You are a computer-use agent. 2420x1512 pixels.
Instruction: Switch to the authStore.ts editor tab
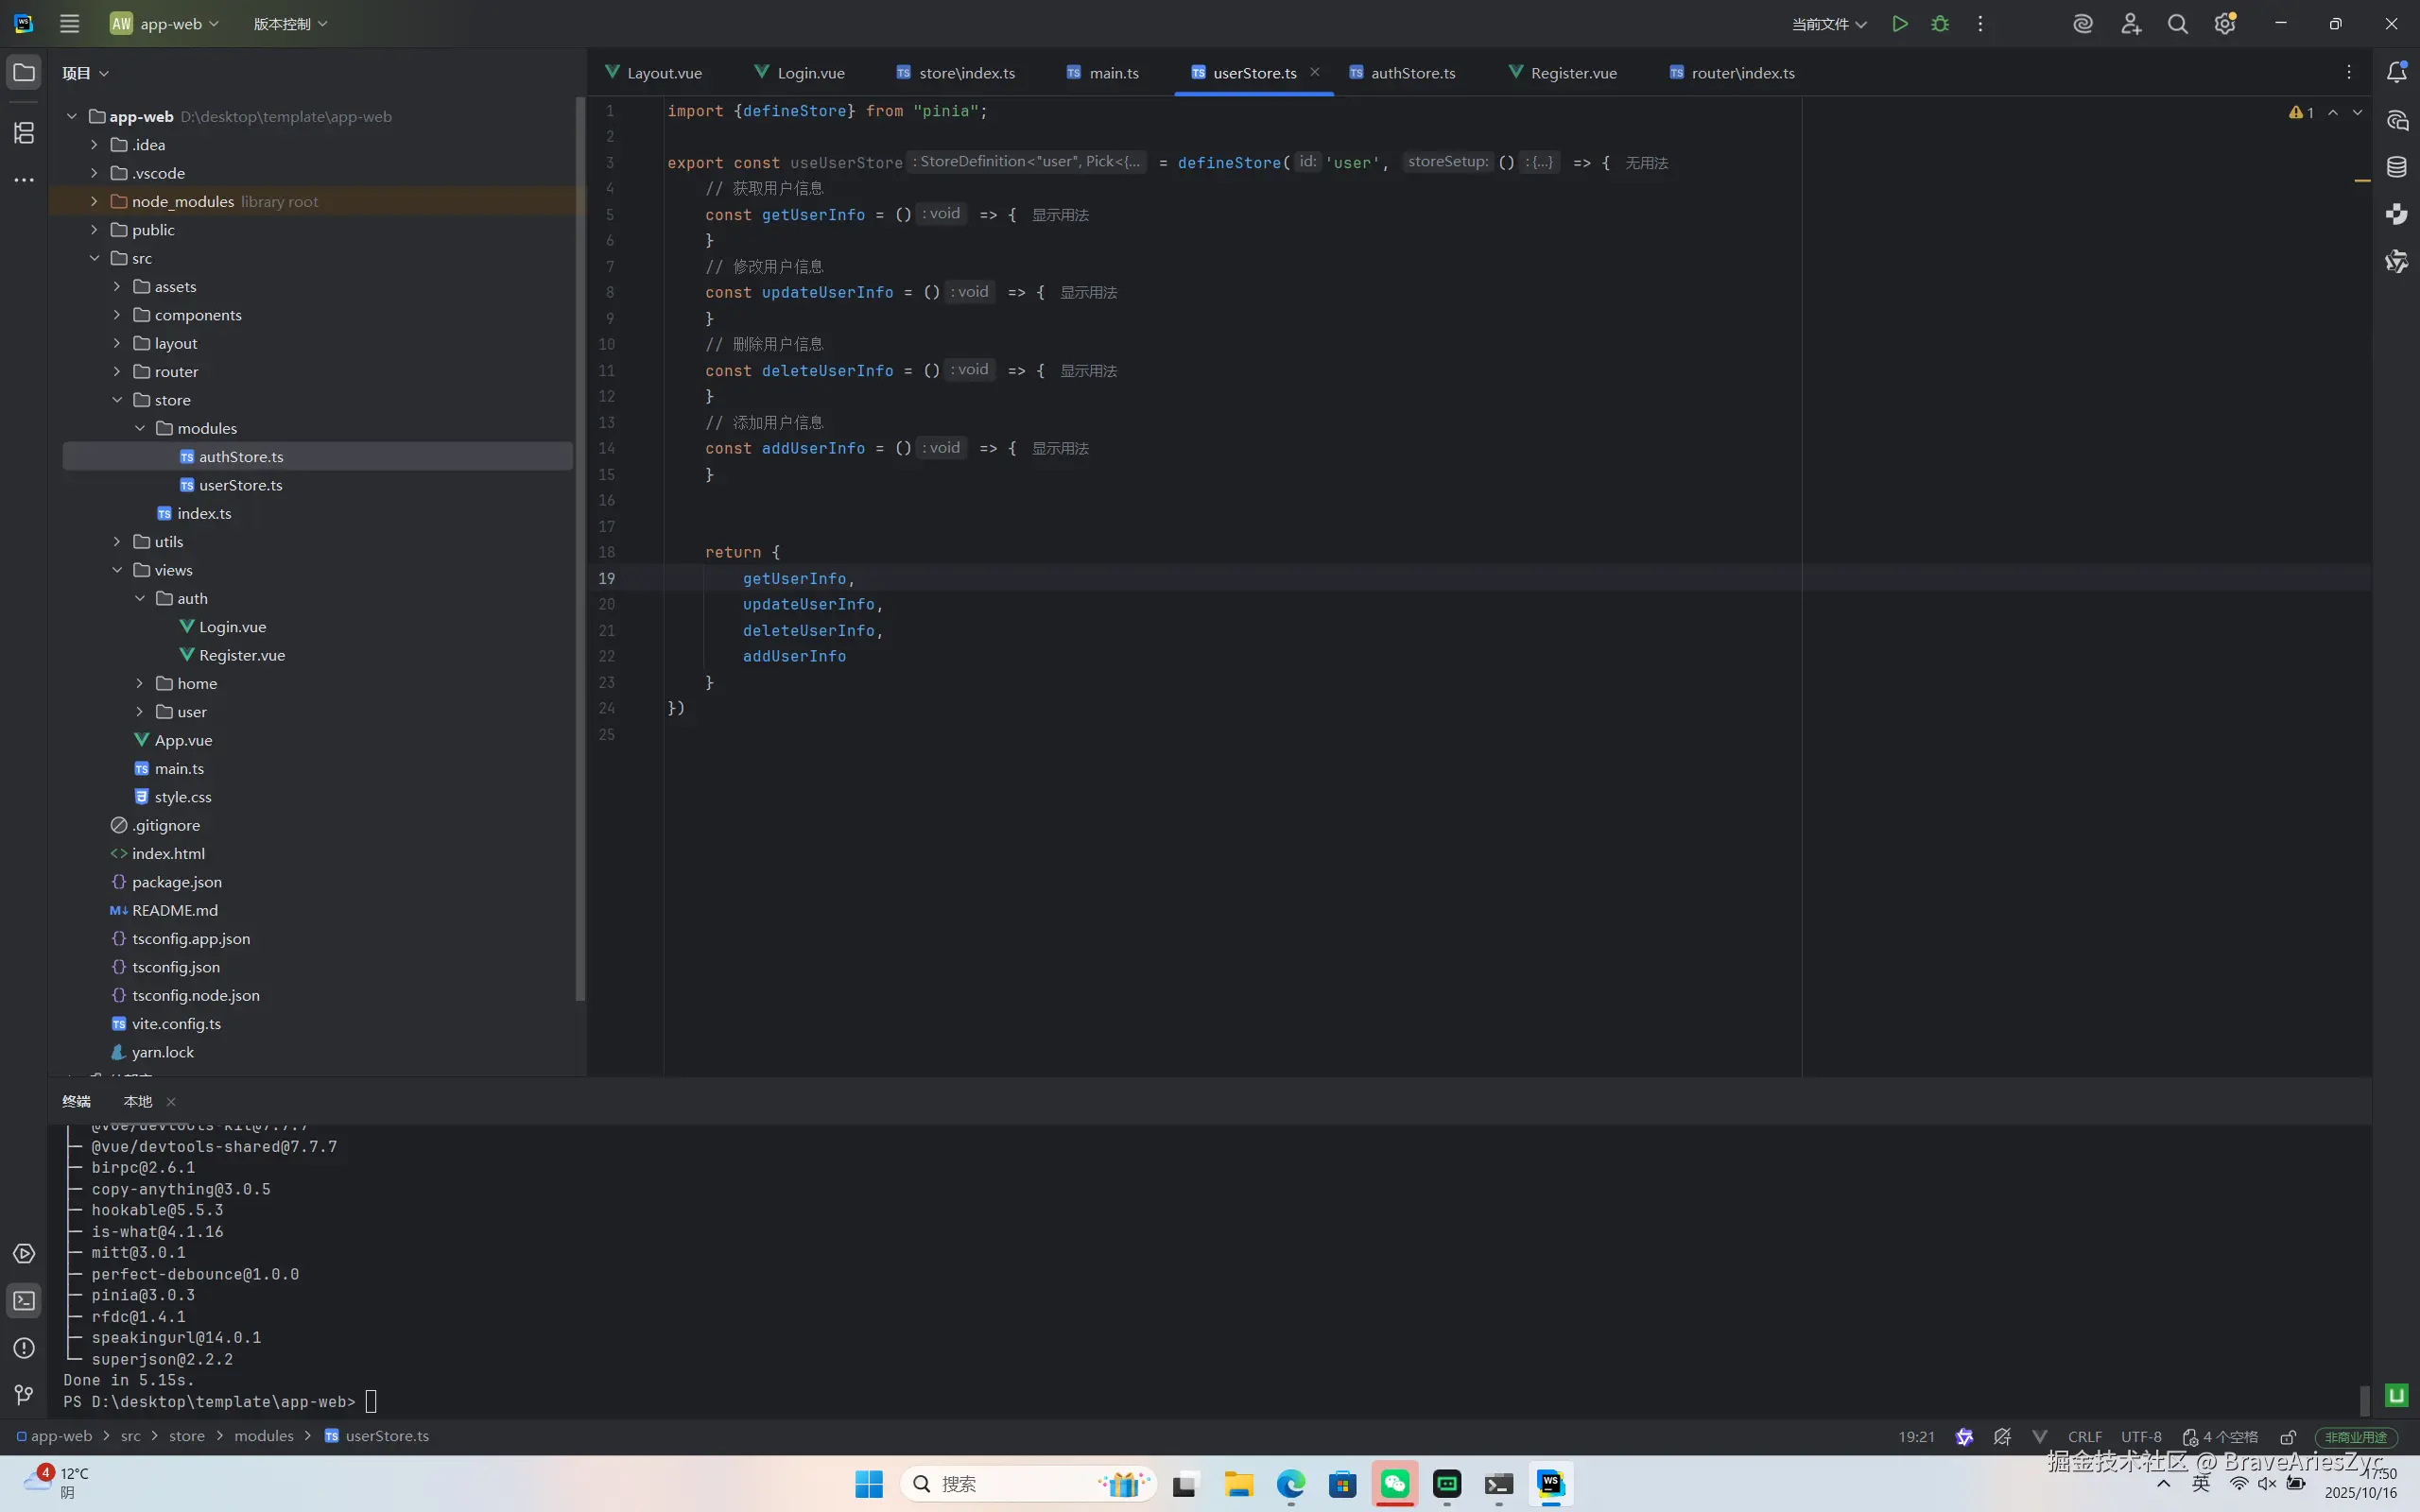pyautogui.click(x=1411, y=73)
